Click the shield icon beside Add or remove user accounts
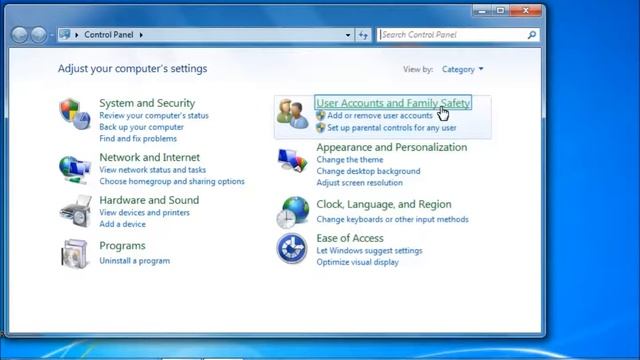This screenshot has width=640, height=360. coord(320,116)
